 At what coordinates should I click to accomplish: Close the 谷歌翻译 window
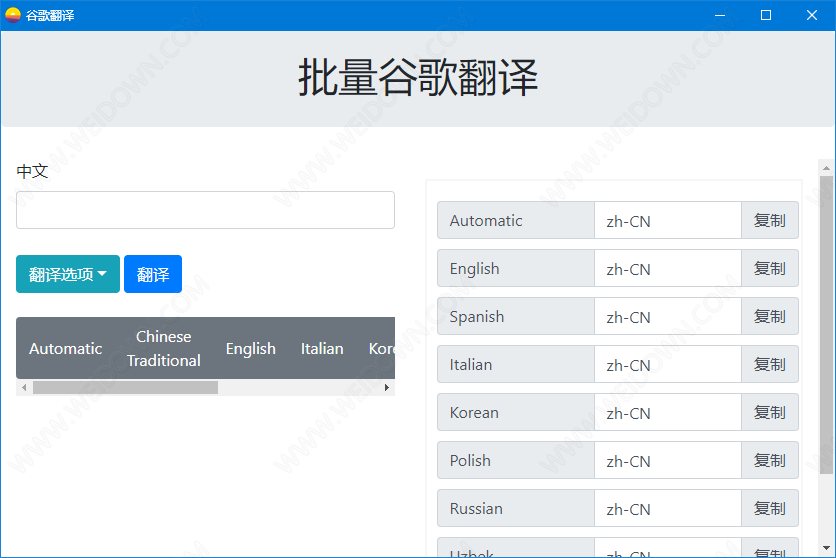click(x=811, y=15)
